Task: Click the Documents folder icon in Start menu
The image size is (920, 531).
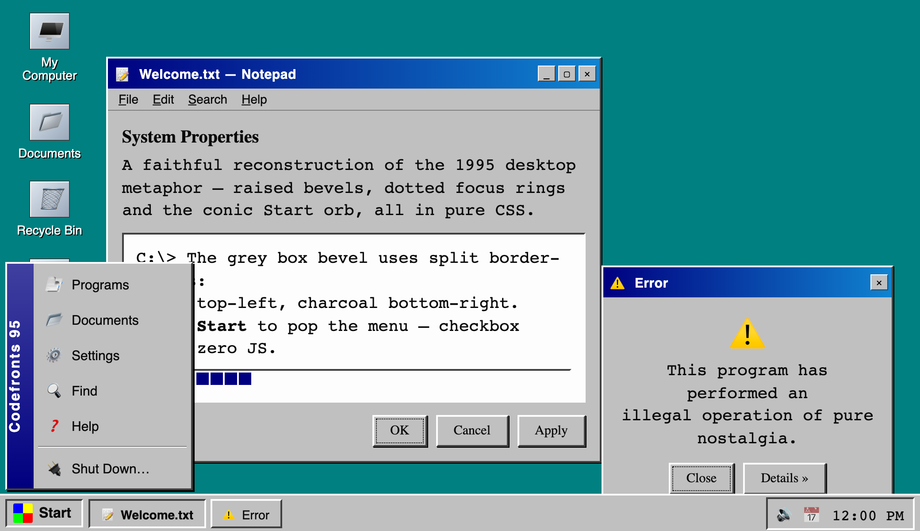Action: 54,320
